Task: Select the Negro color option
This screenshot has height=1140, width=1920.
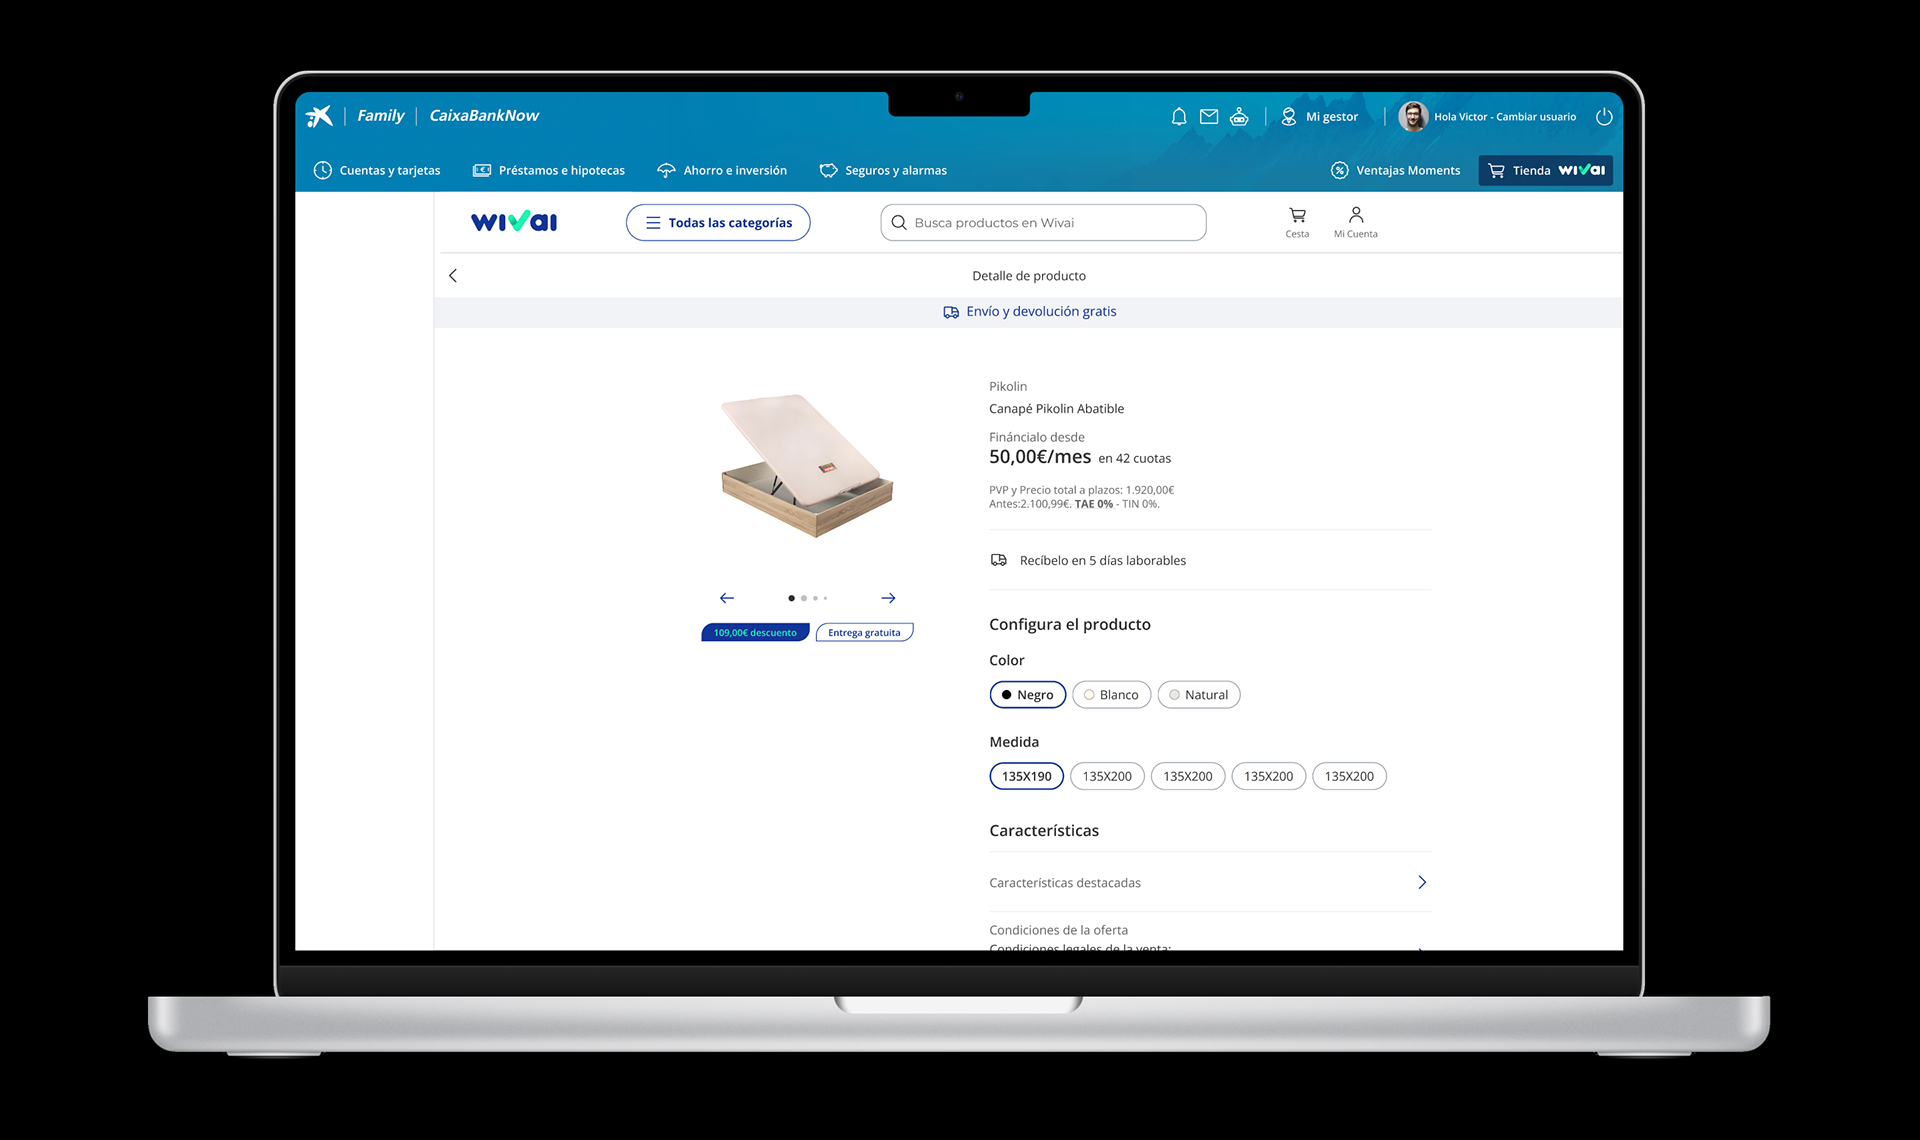Action: 1028,695
